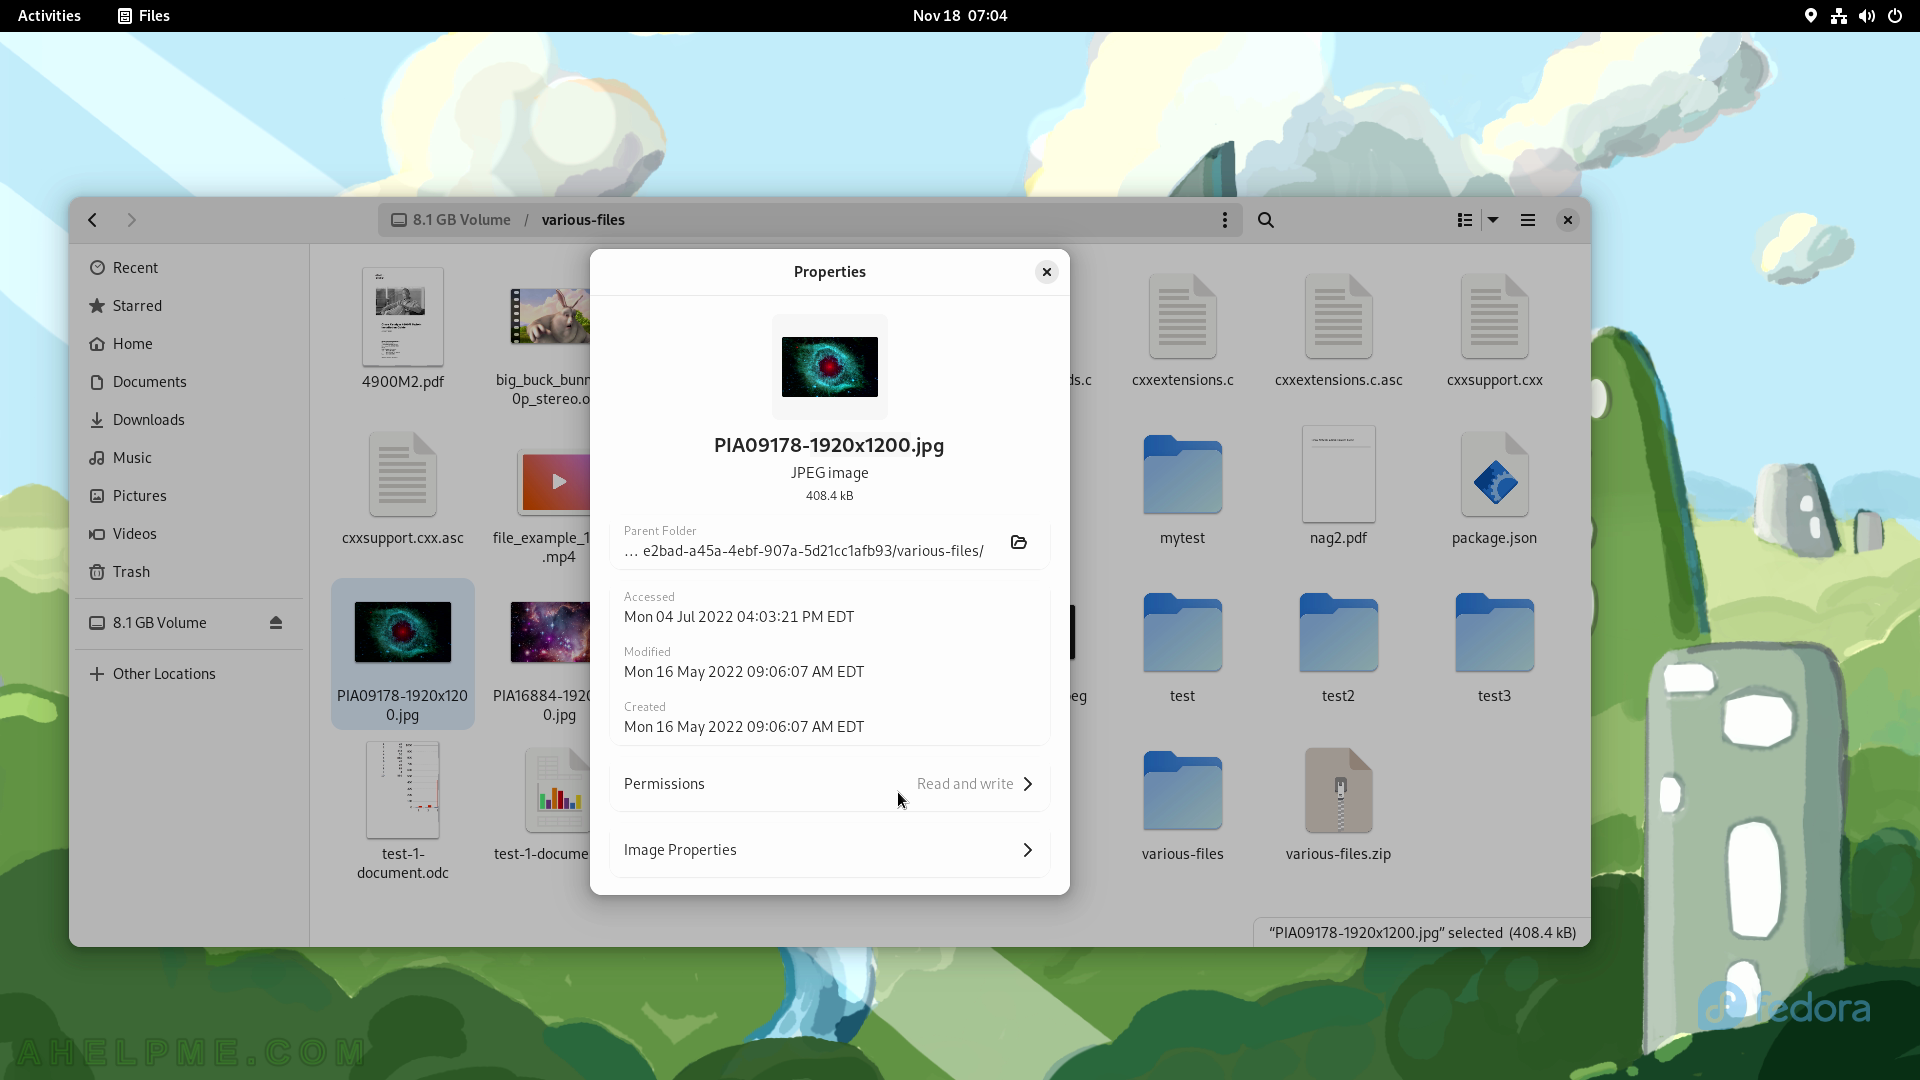Select the cxxsupport.cxx file
This screenshot has height=1080, width=1920.
click(x=1495, y=330)
